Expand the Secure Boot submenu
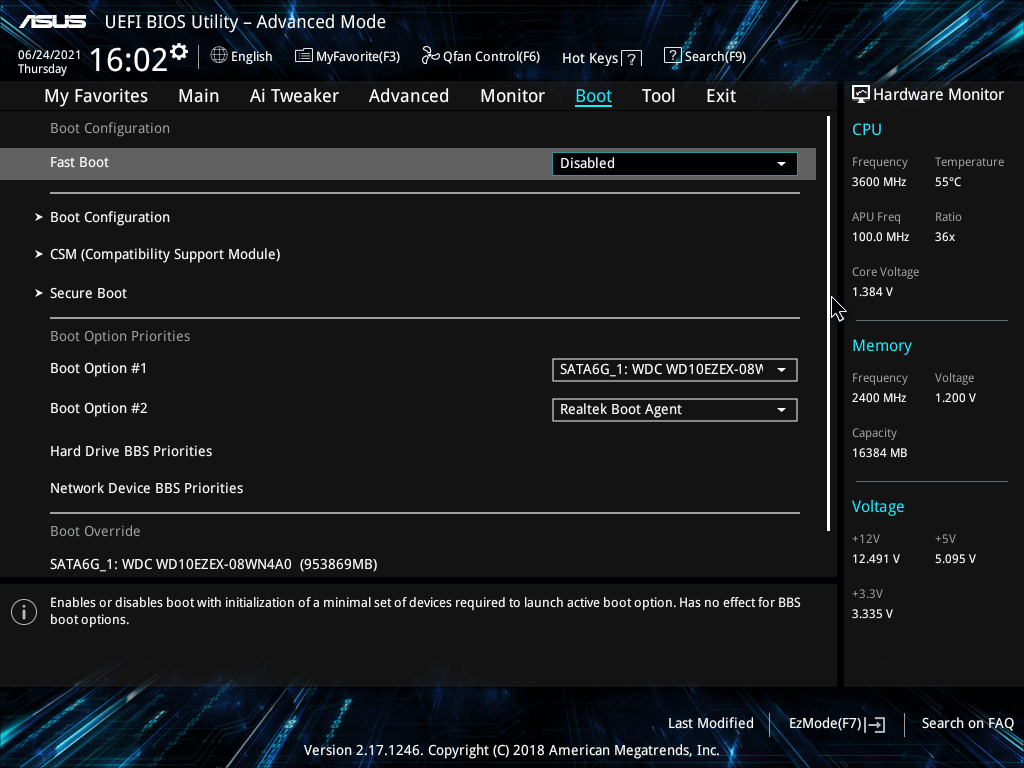The height and width of the screenshot is (768, 1024). point(88,293)
